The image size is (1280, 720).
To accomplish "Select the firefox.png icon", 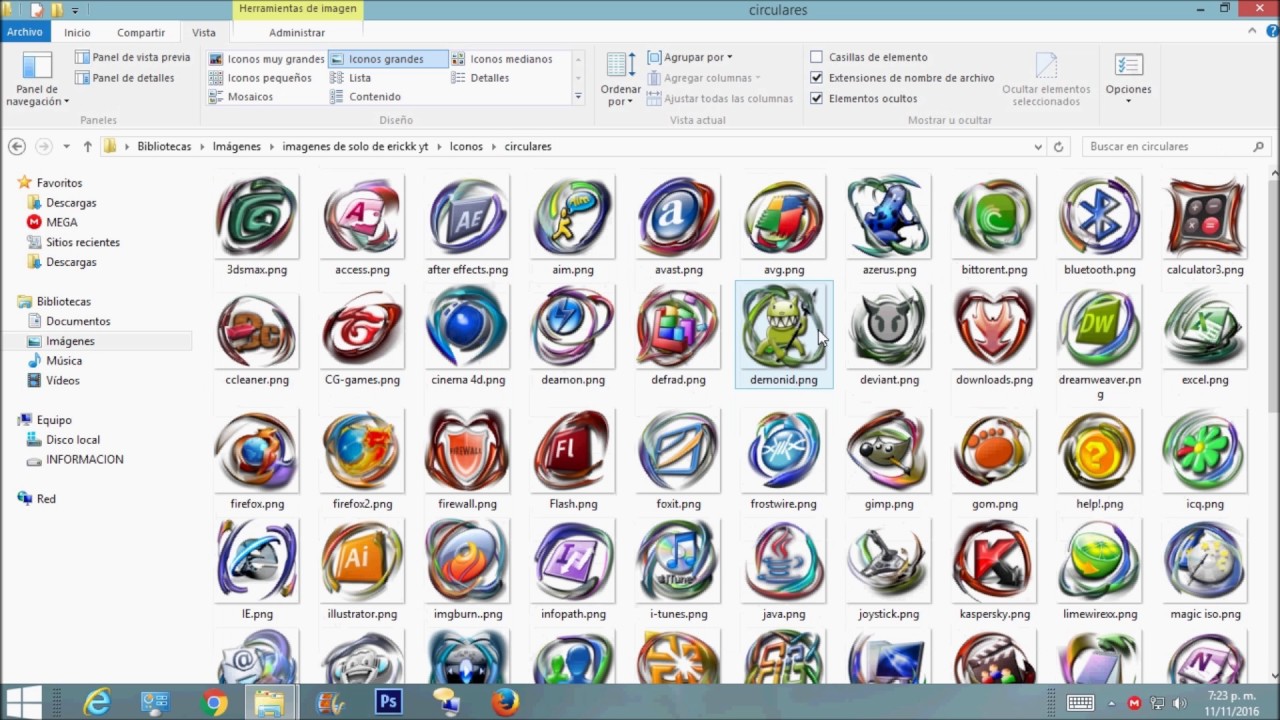I will point(257,452).
